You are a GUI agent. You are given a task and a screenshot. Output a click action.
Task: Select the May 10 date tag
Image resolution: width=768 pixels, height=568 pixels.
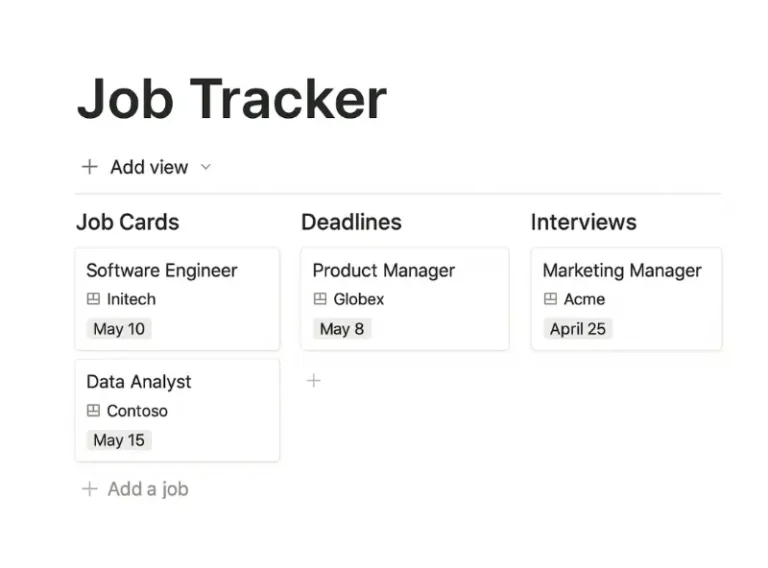pyautogui.click(x=119, y=329)
